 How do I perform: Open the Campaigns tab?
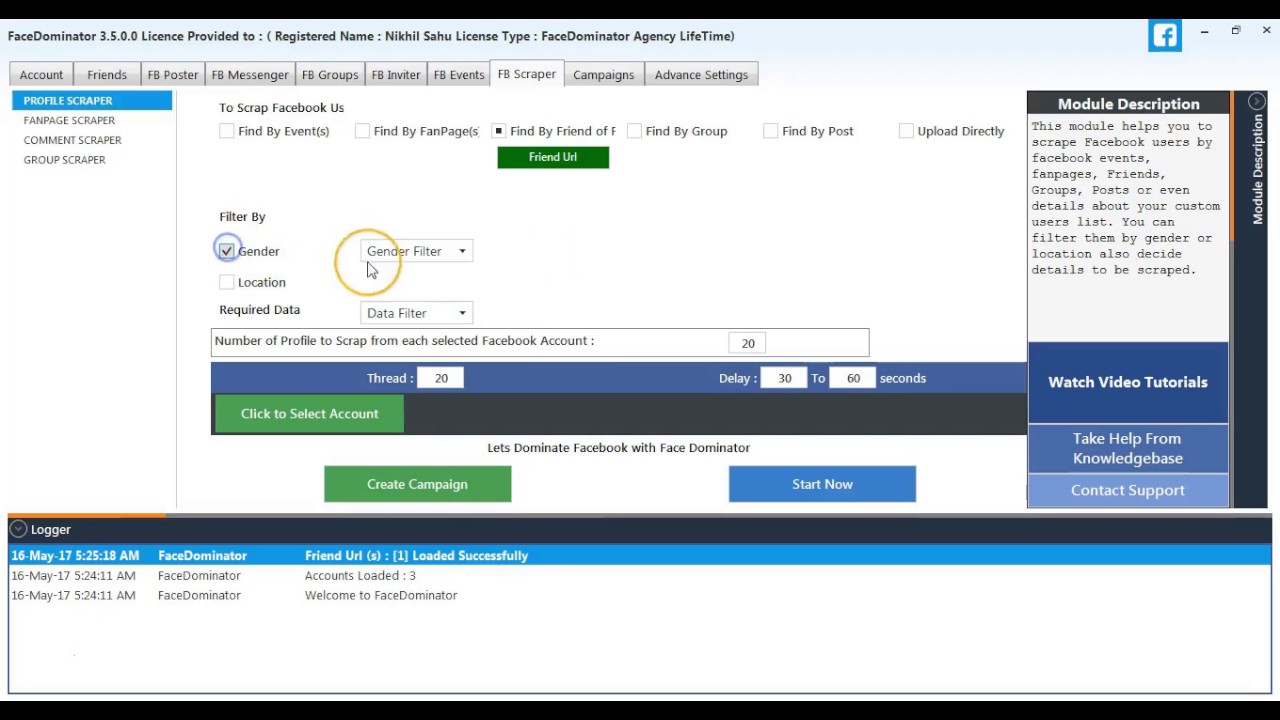coord(604,75)
